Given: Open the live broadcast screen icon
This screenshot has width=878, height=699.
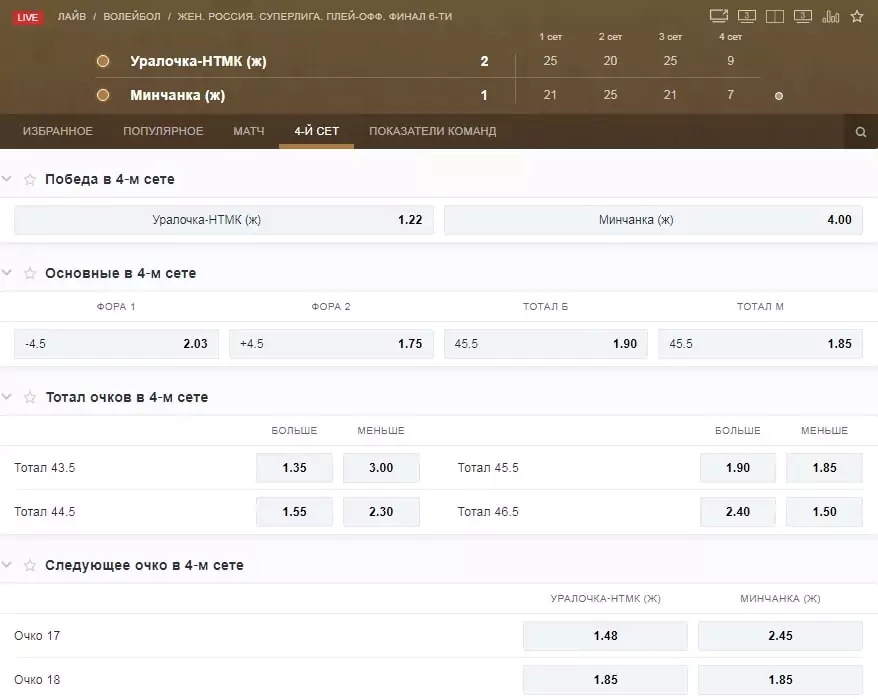Looking at the screenshot, I should 719,16.
